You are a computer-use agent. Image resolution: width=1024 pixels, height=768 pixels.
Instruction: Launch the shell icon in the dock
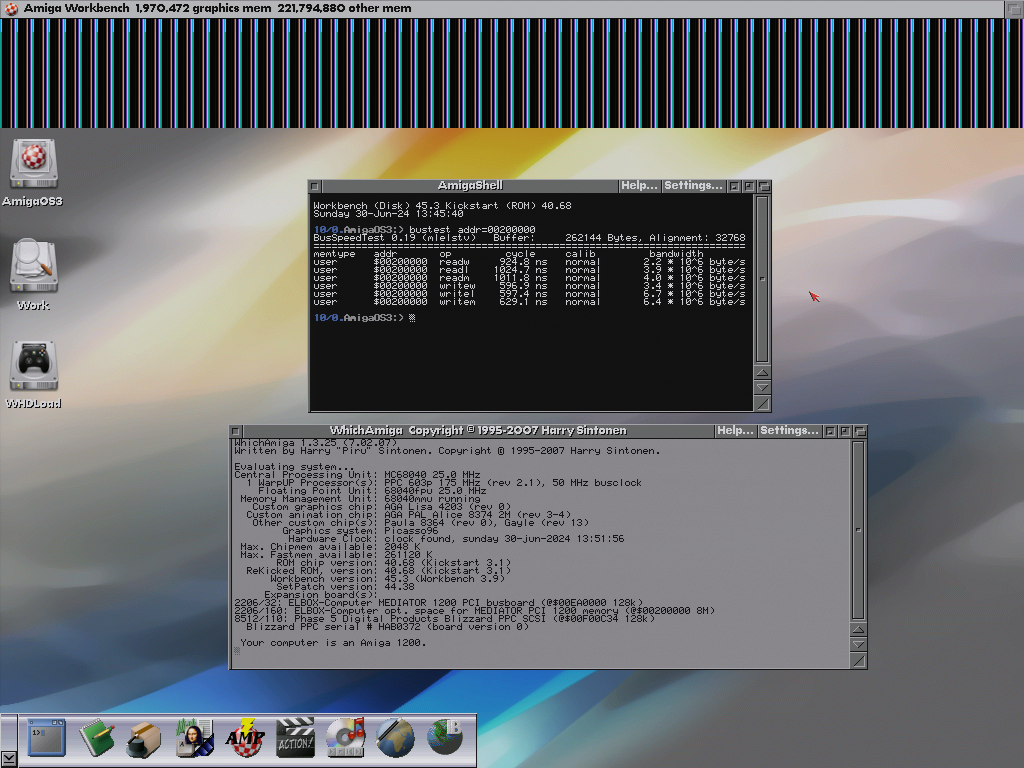(x=46, y=738)
